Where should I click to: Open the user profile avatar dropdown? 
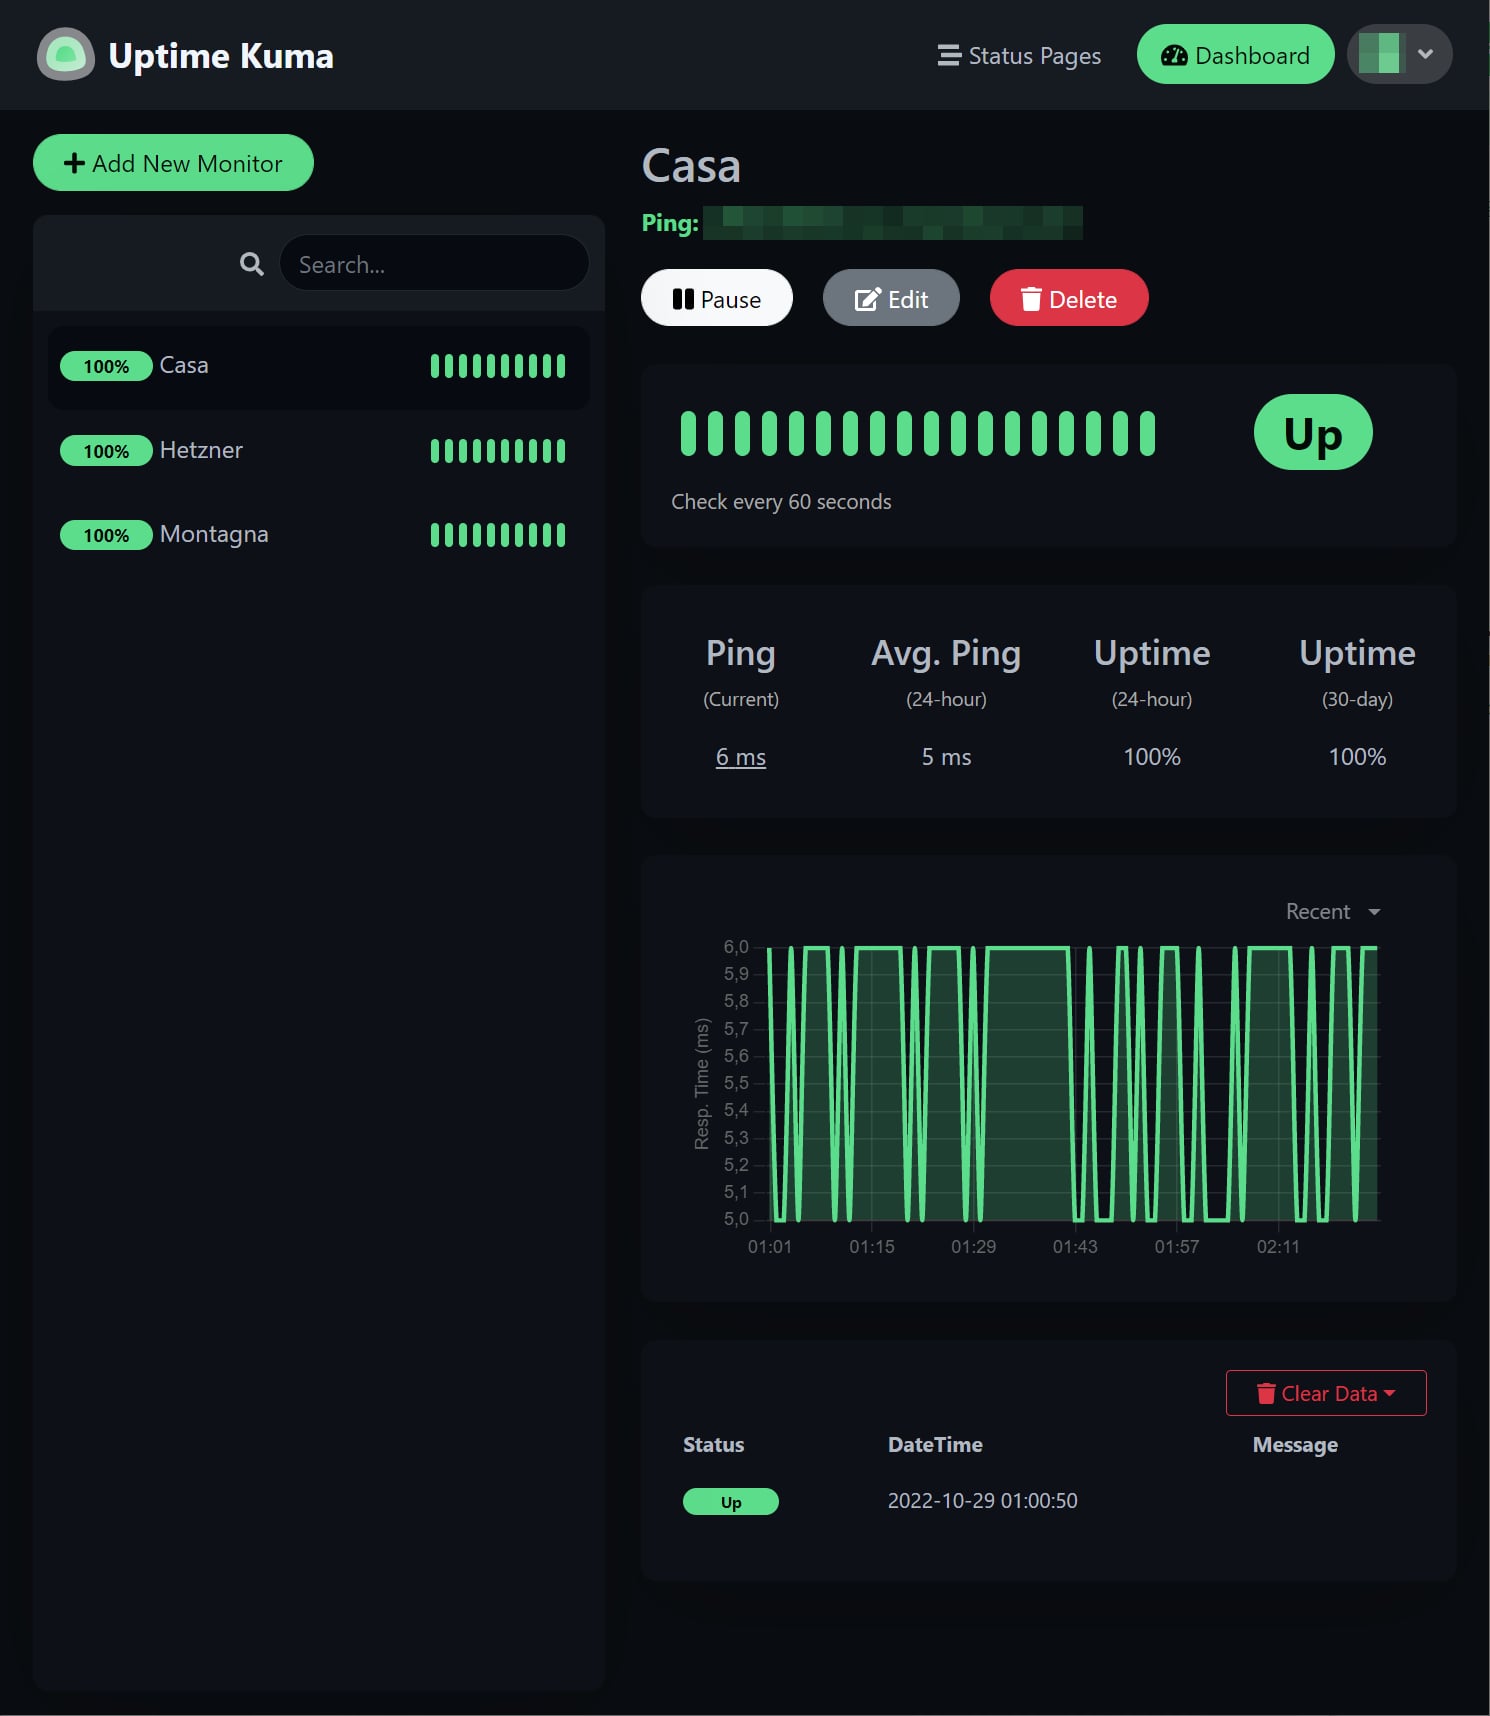(1399, 54)
